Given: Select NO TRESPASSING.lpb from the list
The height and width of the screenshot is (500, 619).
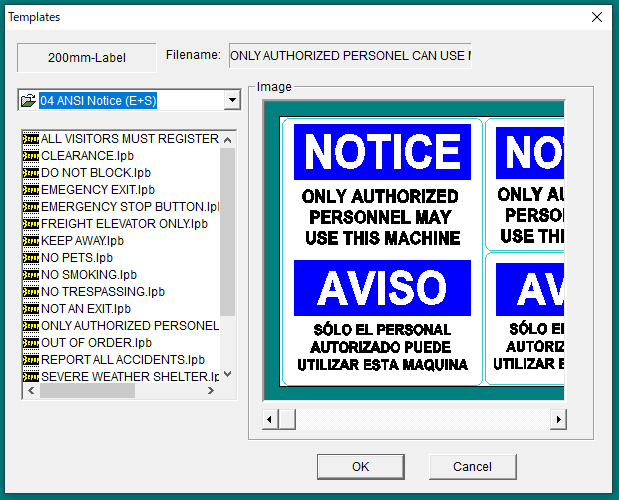Looking at the screenshot, I should 103,292.
